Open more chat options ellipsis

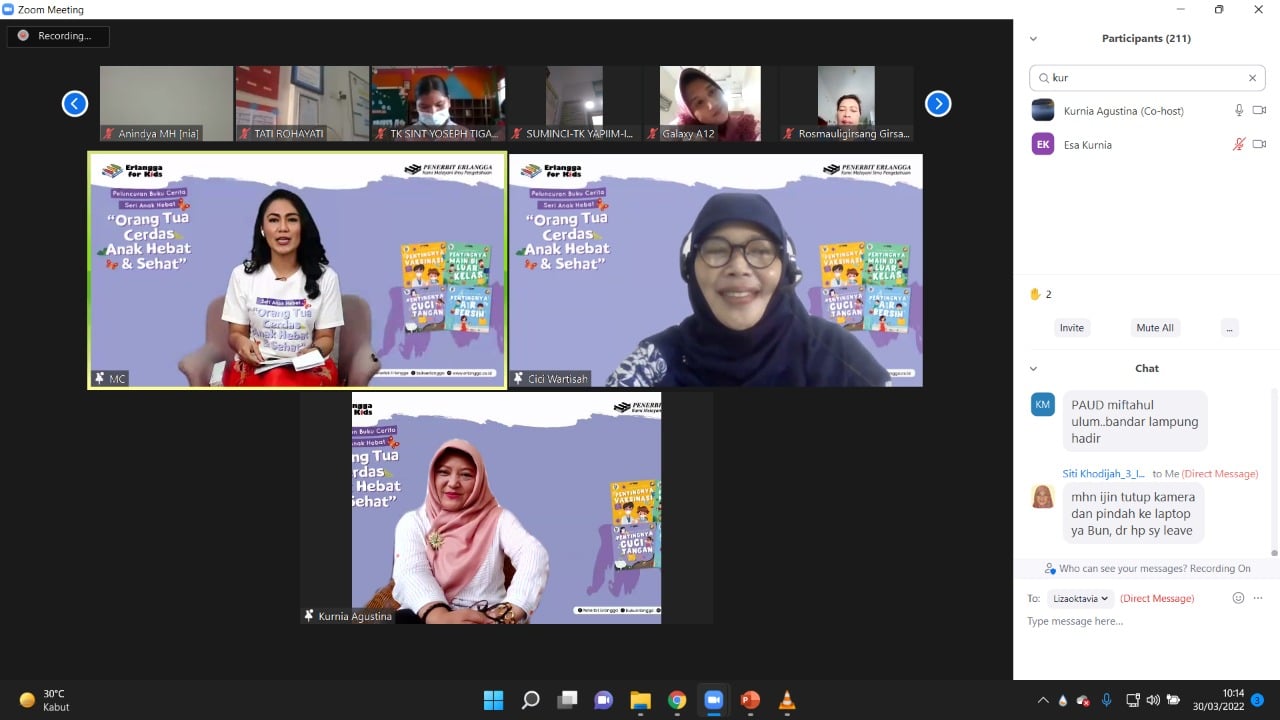click(x=1259, y=598)
